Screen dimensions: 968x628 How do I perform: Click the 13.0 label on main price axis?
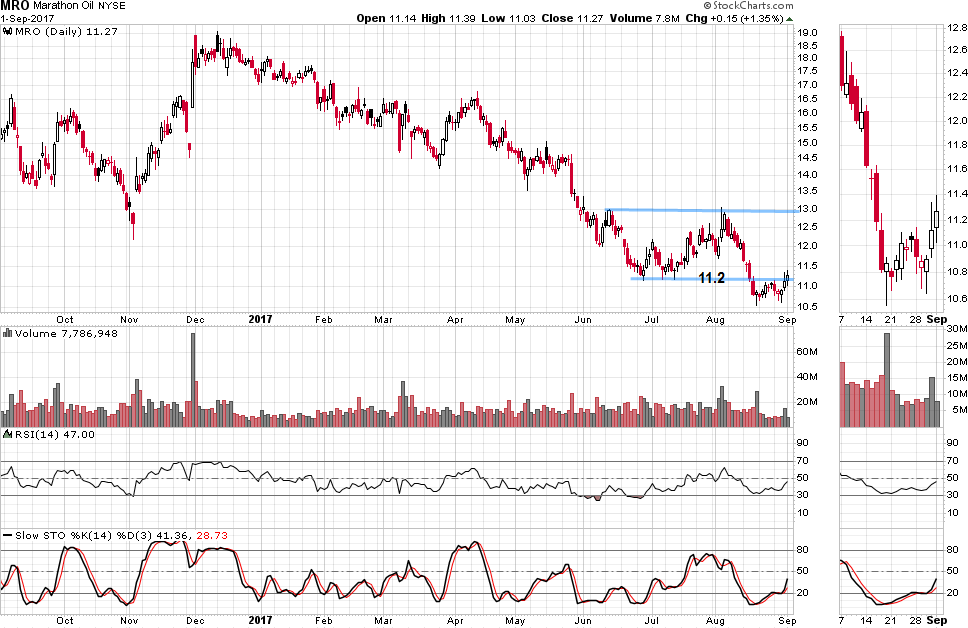[806, 209]
